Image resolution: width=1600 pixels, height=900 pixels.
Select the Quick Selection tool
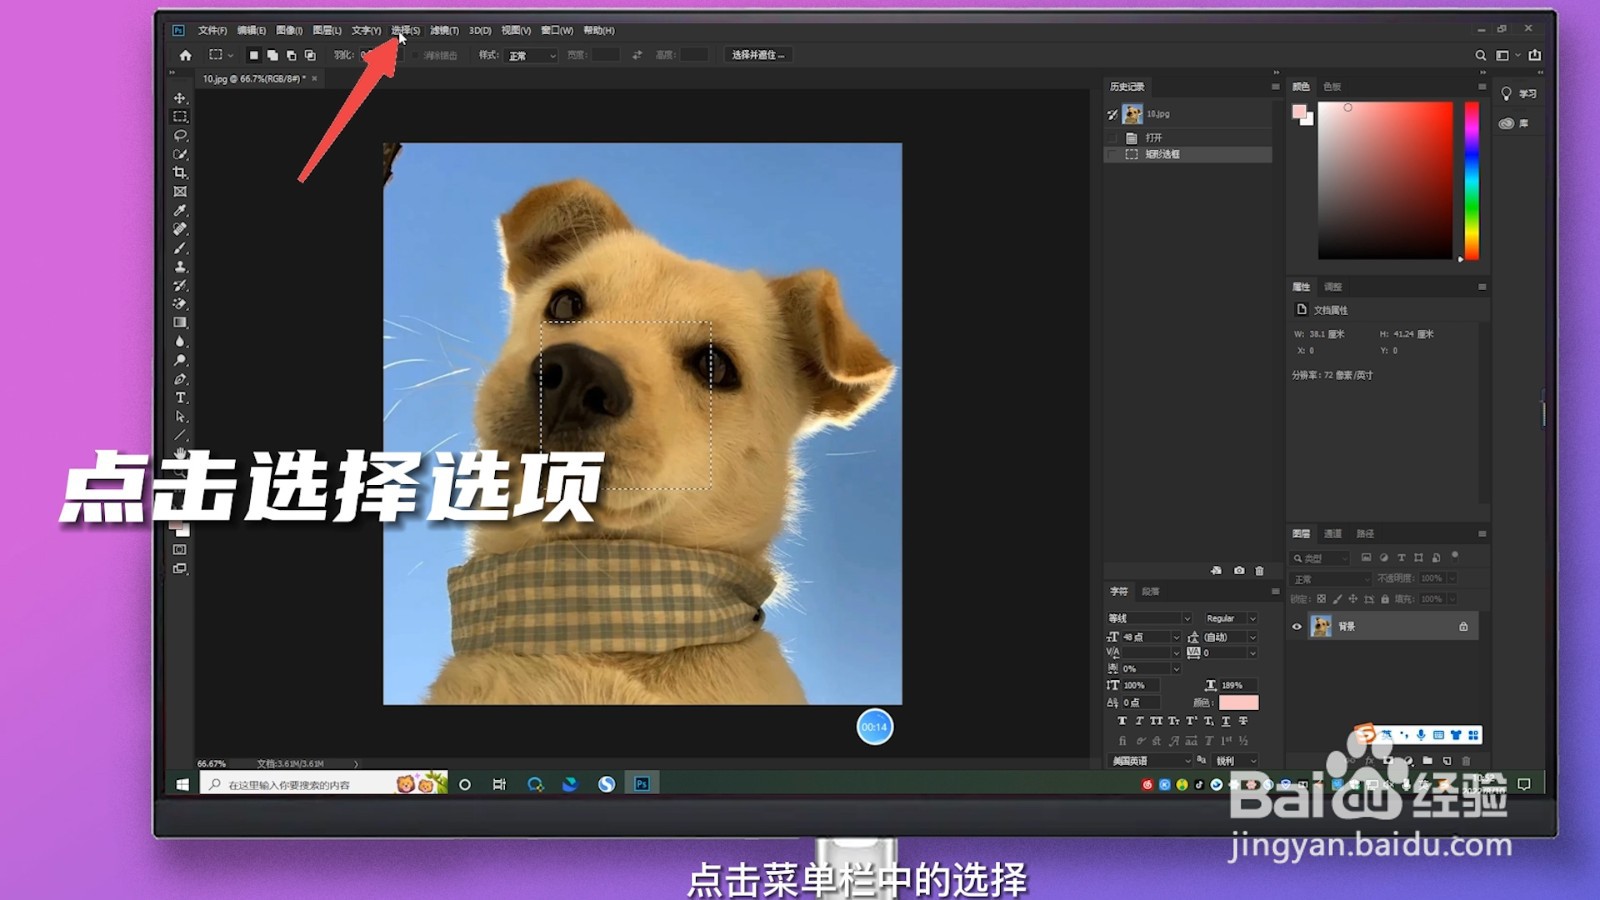click(180, 154)
